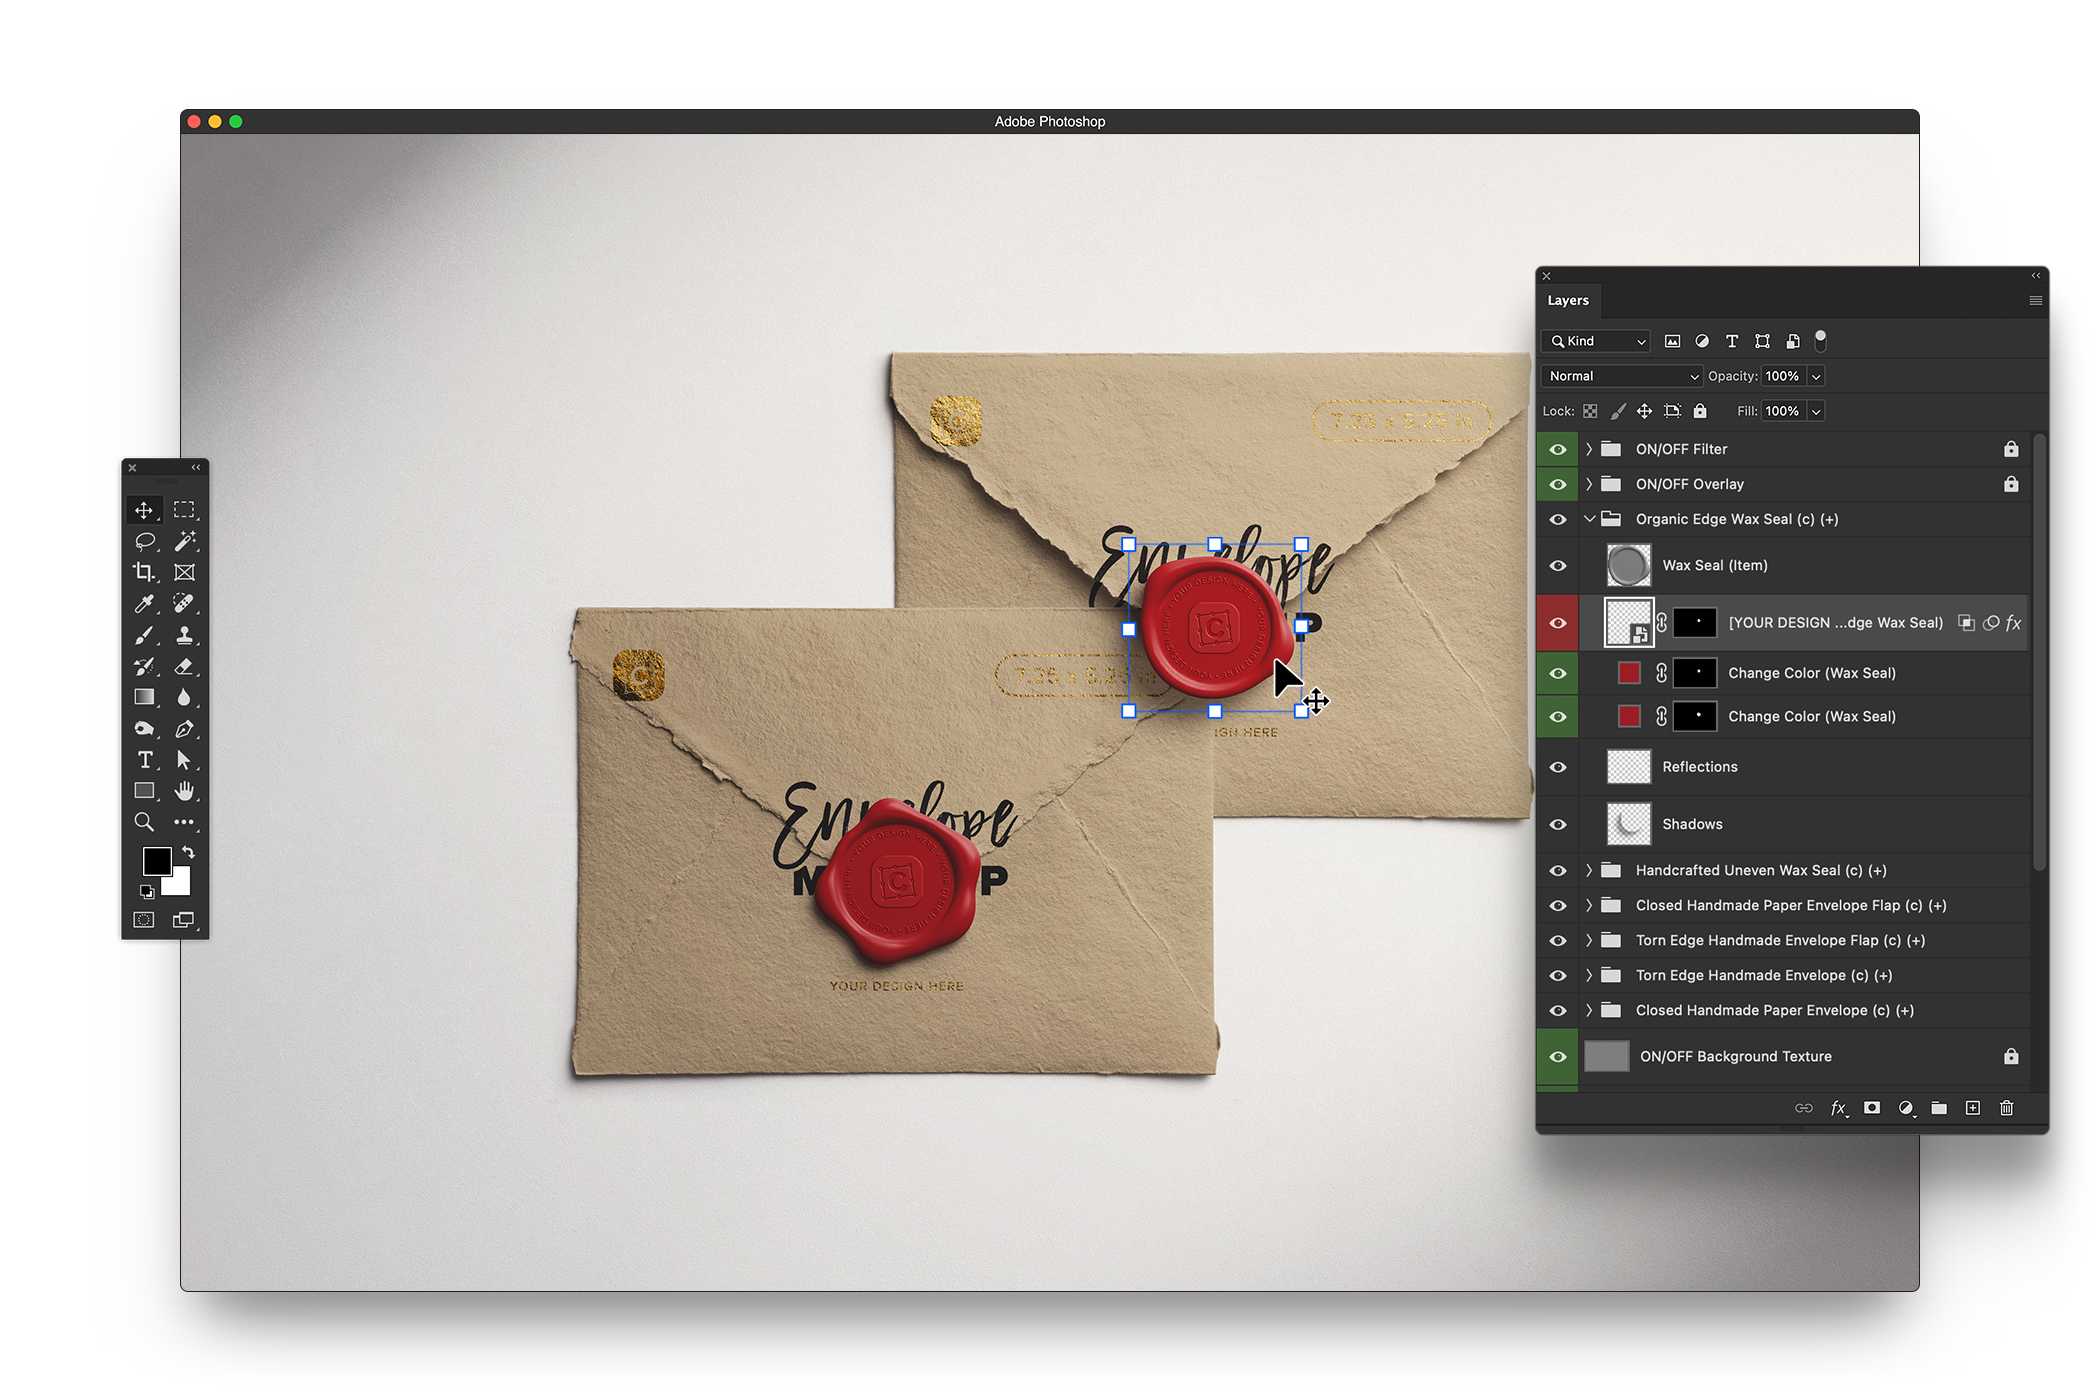Screen dimensions: 2100x1400
Task: Select the Eyedropper tool
Action: click(x=144, y=603)
